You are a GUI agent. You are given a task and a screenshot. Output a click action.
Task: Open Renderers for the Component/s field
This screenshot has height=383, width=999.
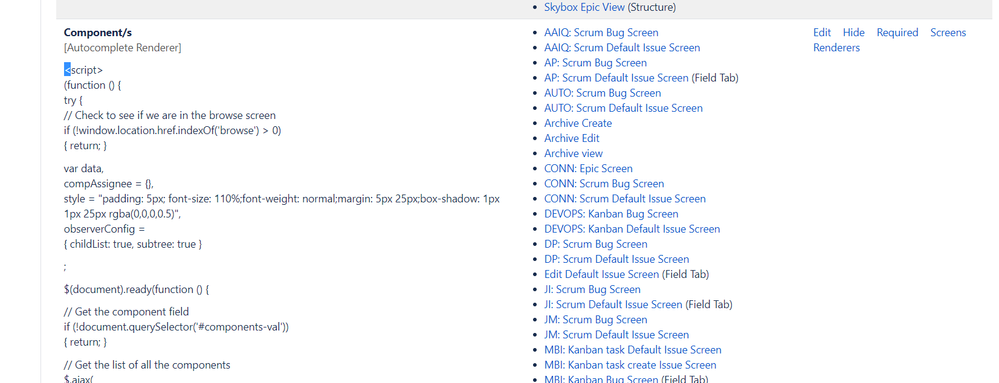tap(836, 48)
